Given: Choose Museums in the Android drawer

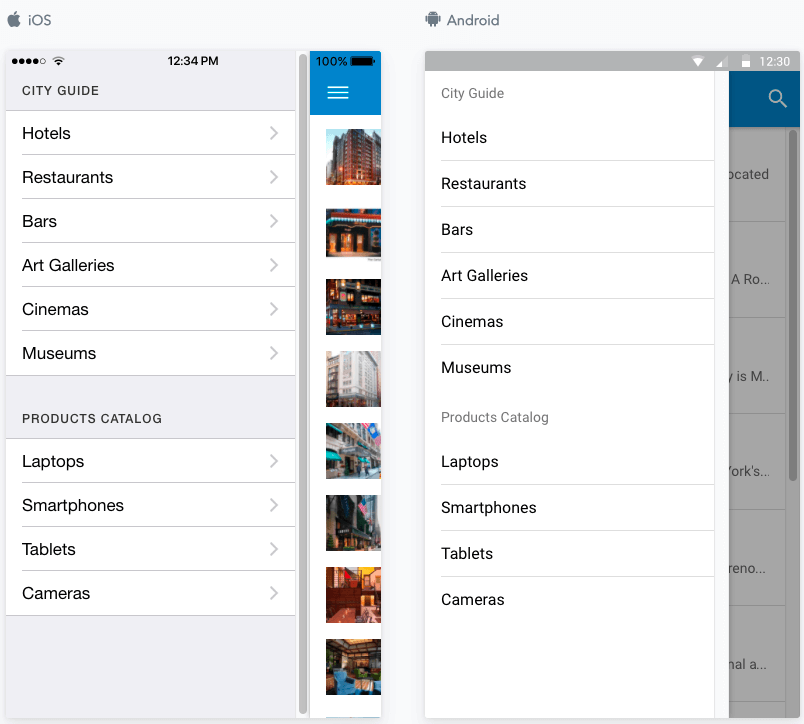Looking at the screenshot, I should (x=570, y=368).
